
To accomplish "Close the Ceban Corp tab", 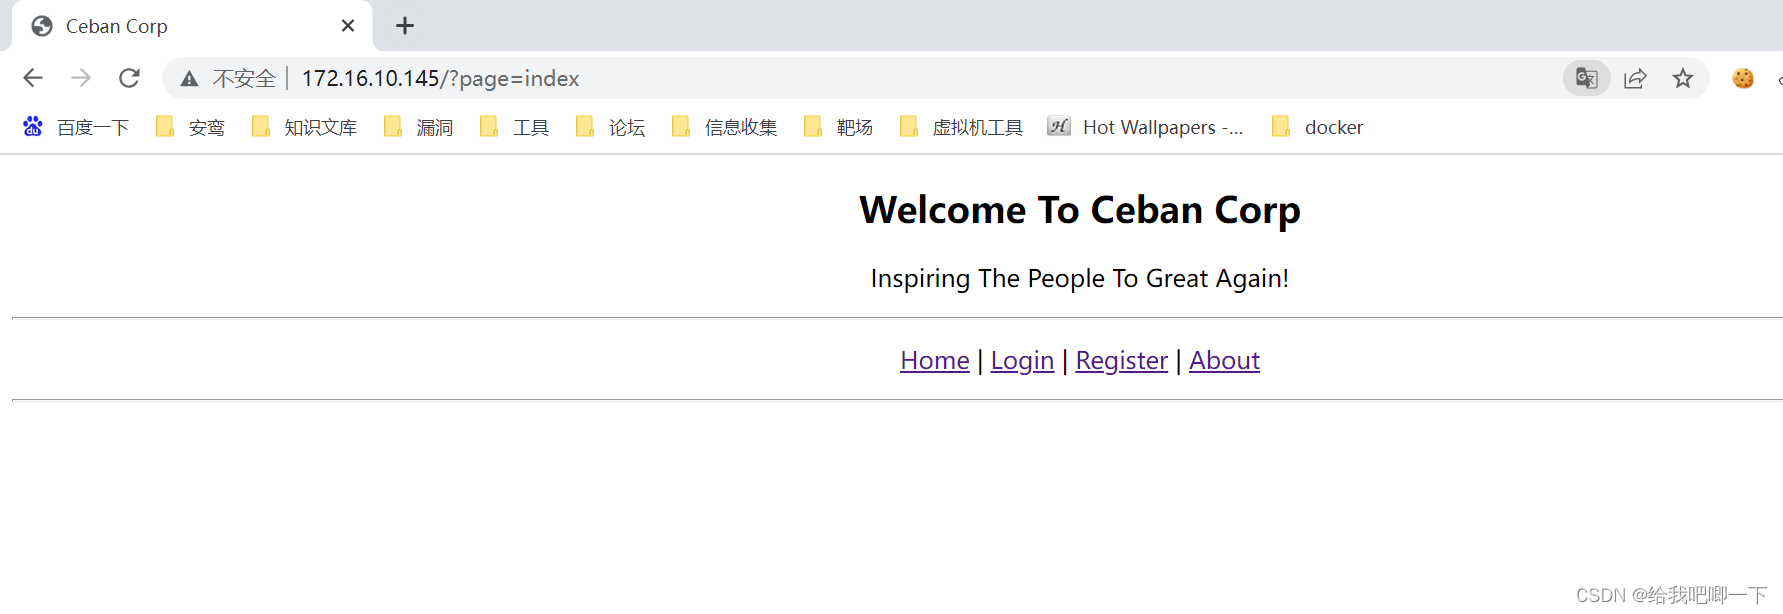I will pyautogui.click(x=348, y=26).
